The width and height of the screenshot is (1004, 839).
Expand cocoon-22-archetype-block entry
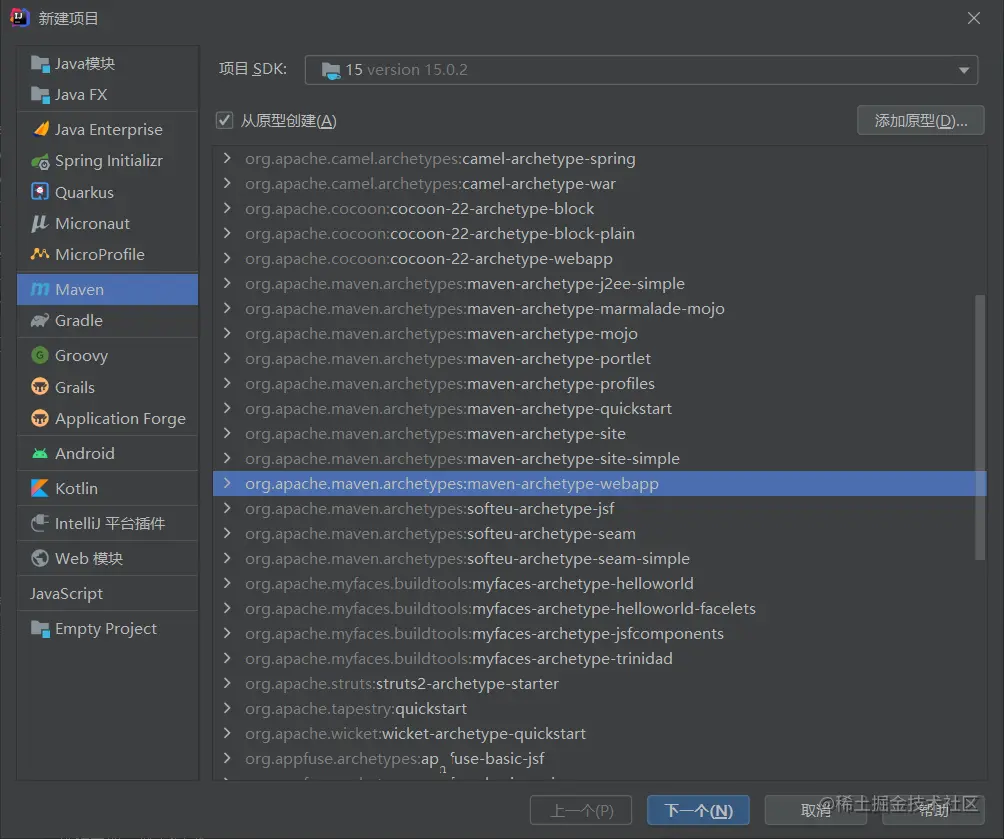click(x=227, y=208)
